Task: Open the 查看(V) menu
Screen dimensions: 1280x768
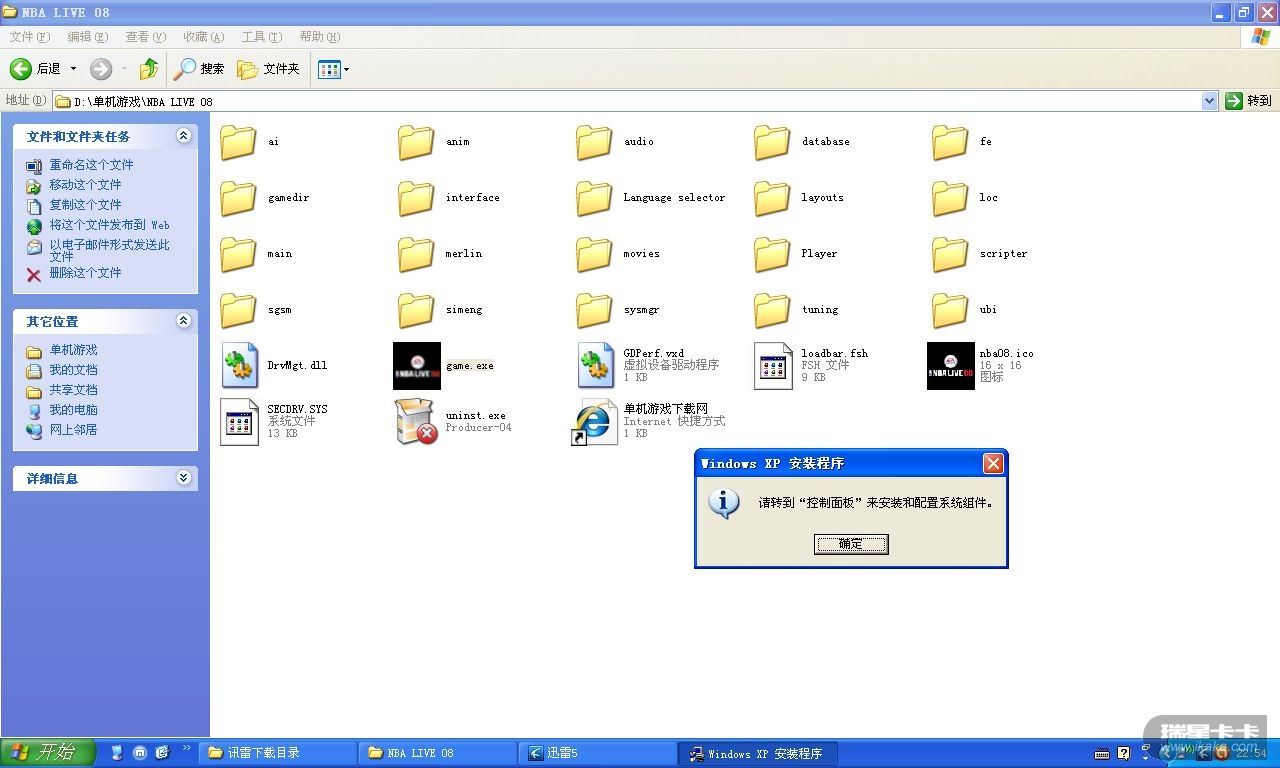Action: click(x=145, y=37)
